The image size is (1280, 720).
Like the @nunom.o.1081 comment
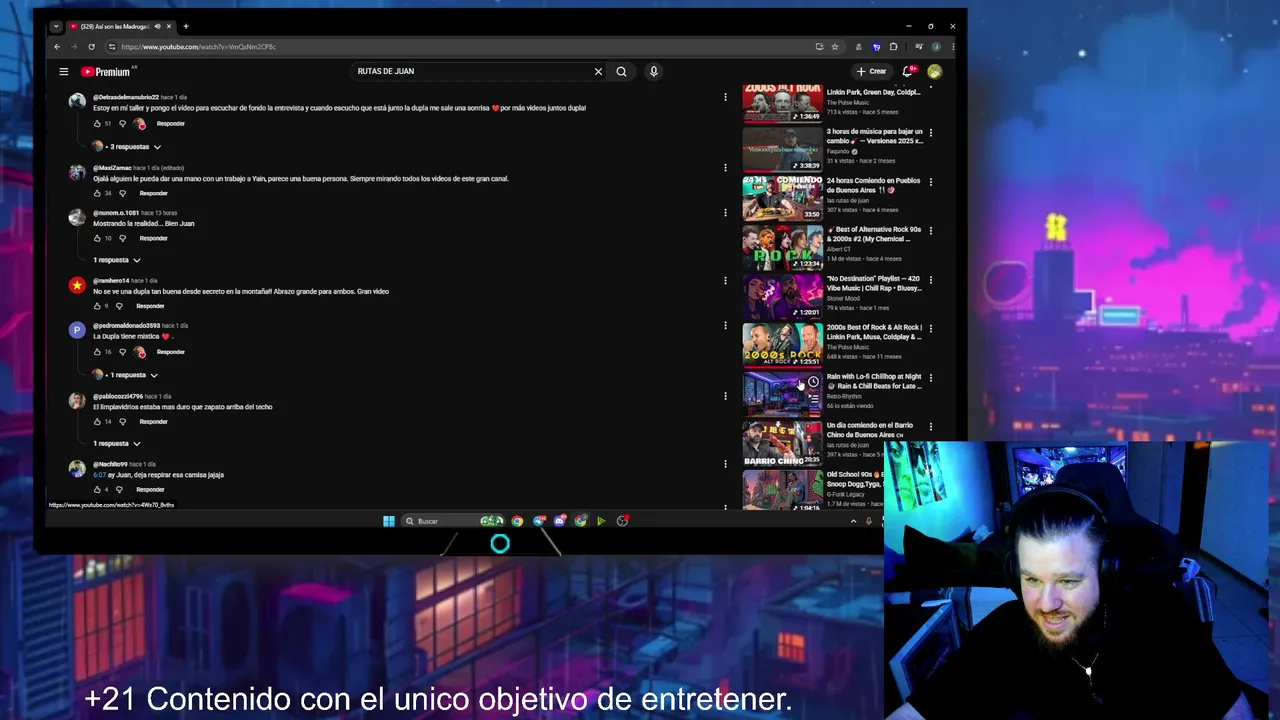97,238
